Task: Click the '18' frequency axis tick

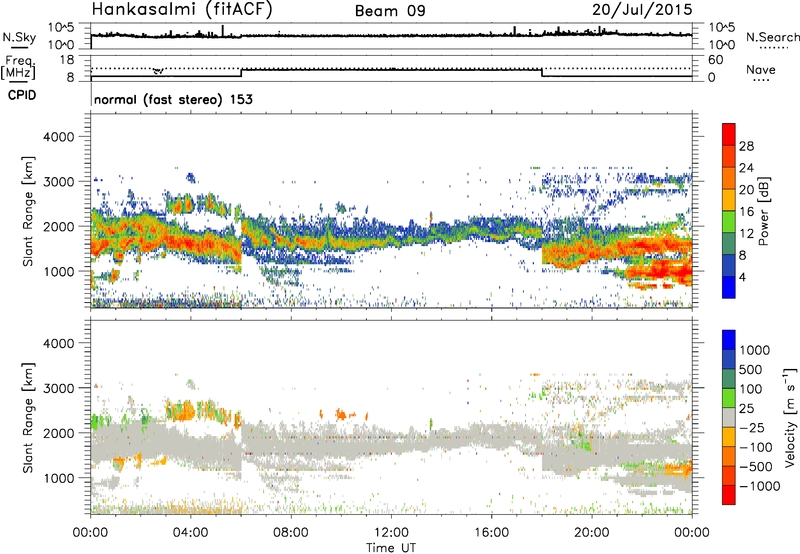Action: point(67,60)
